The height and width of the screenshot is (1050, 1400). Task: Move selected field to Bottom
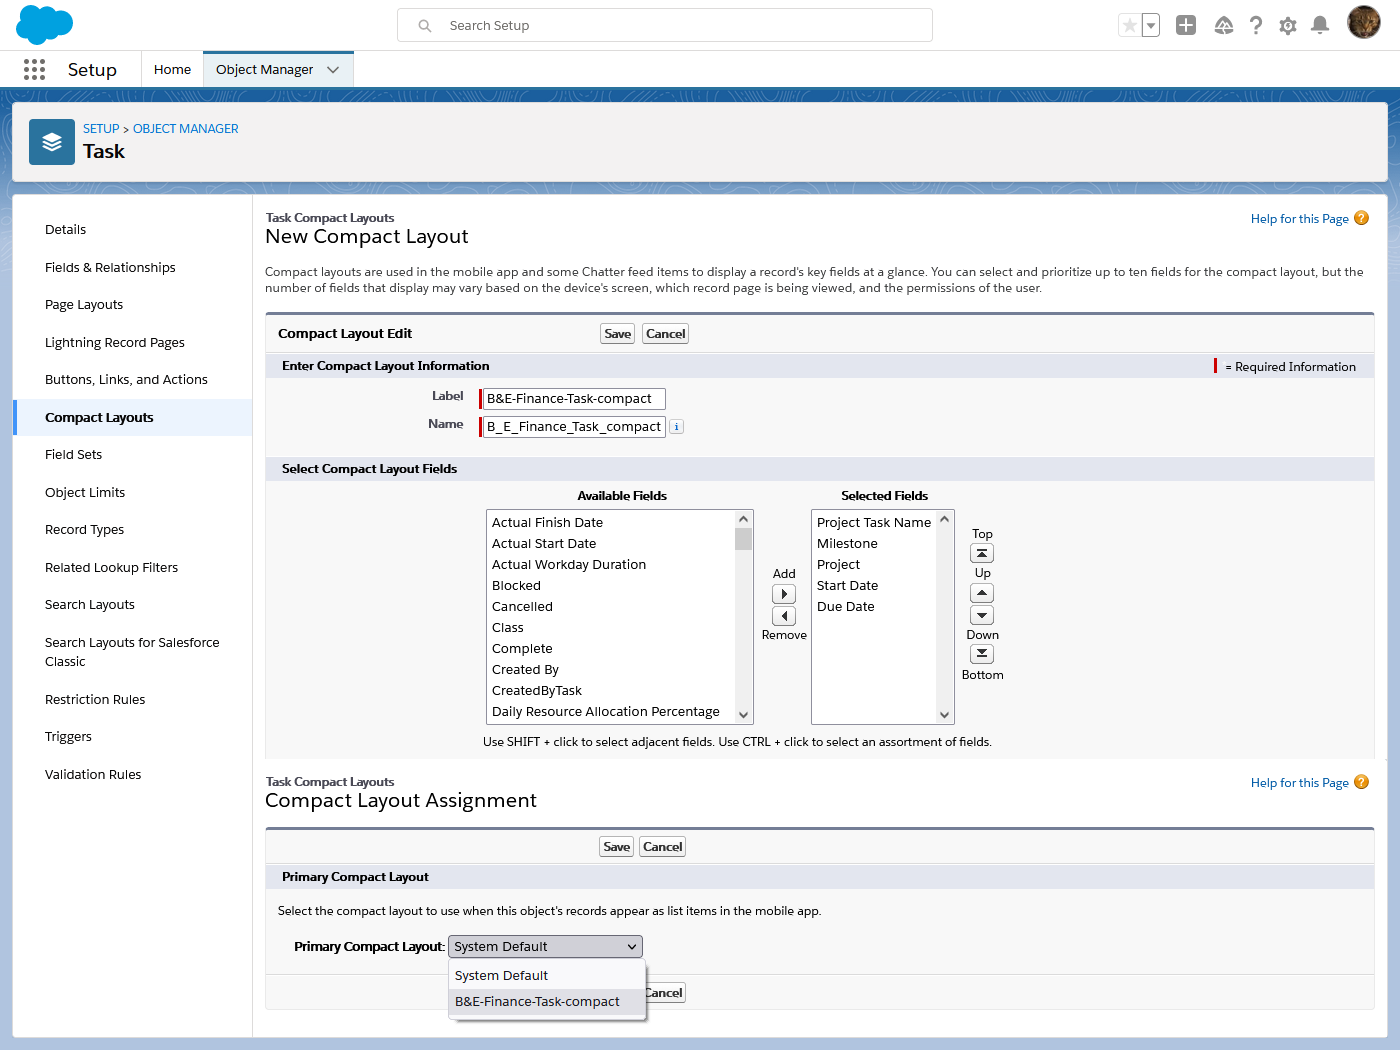point(982,654)
